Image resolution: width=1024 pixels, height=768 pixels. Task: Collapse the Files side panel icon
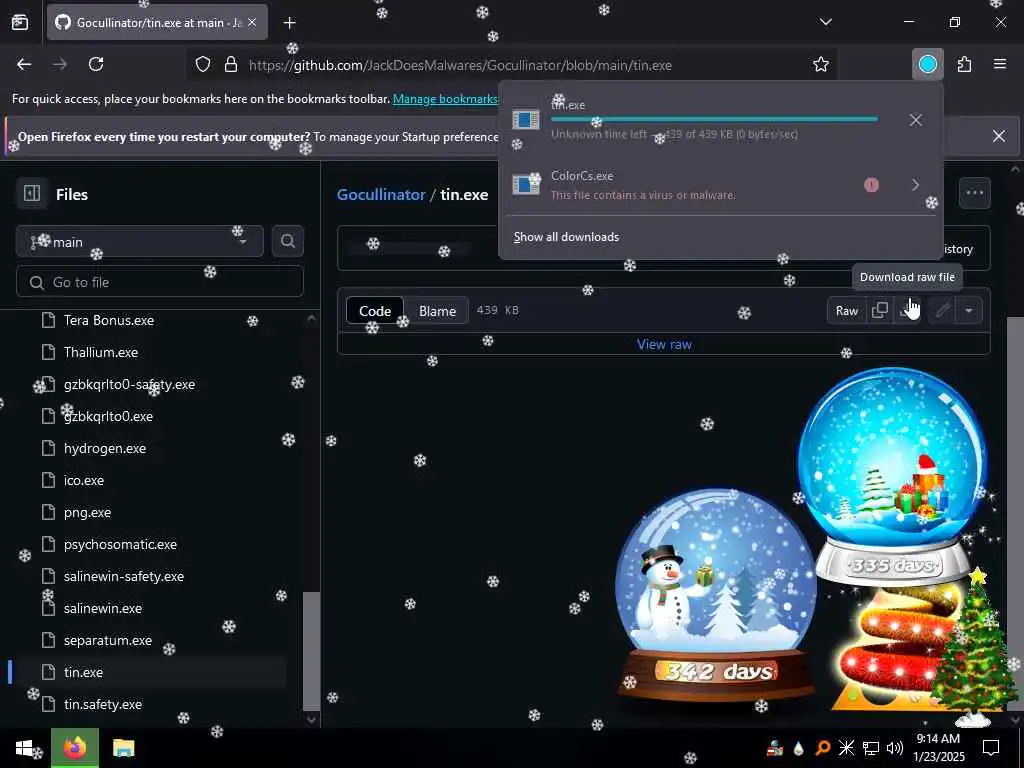pos(32,194)
